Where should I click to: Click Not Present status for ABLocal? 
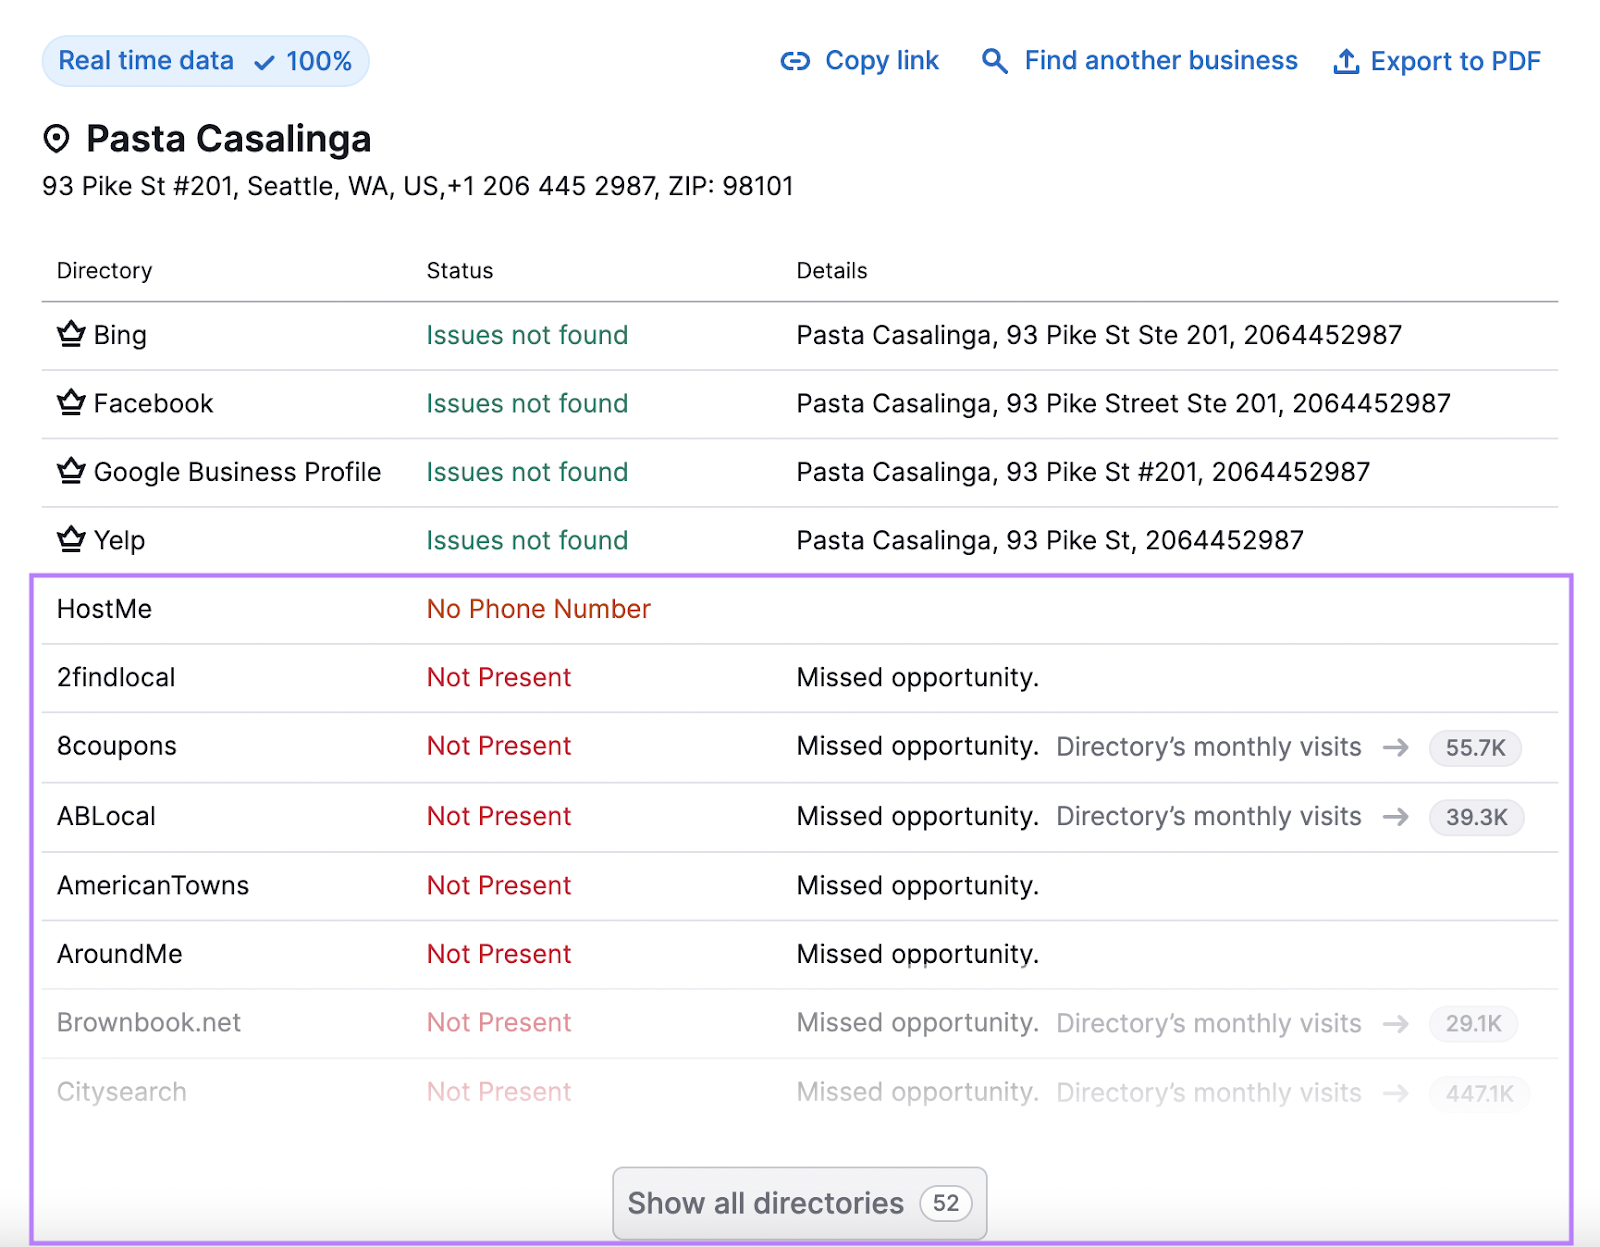click(499, 816)
